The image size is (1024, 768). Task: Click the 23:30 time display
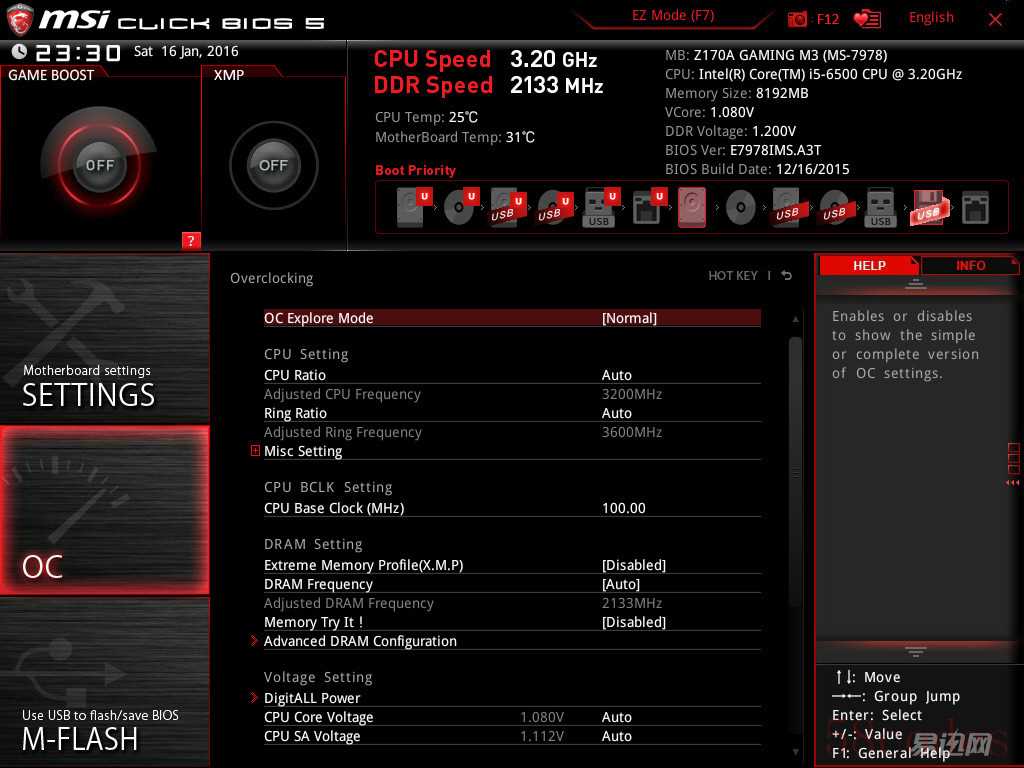(x=78, y=52)
